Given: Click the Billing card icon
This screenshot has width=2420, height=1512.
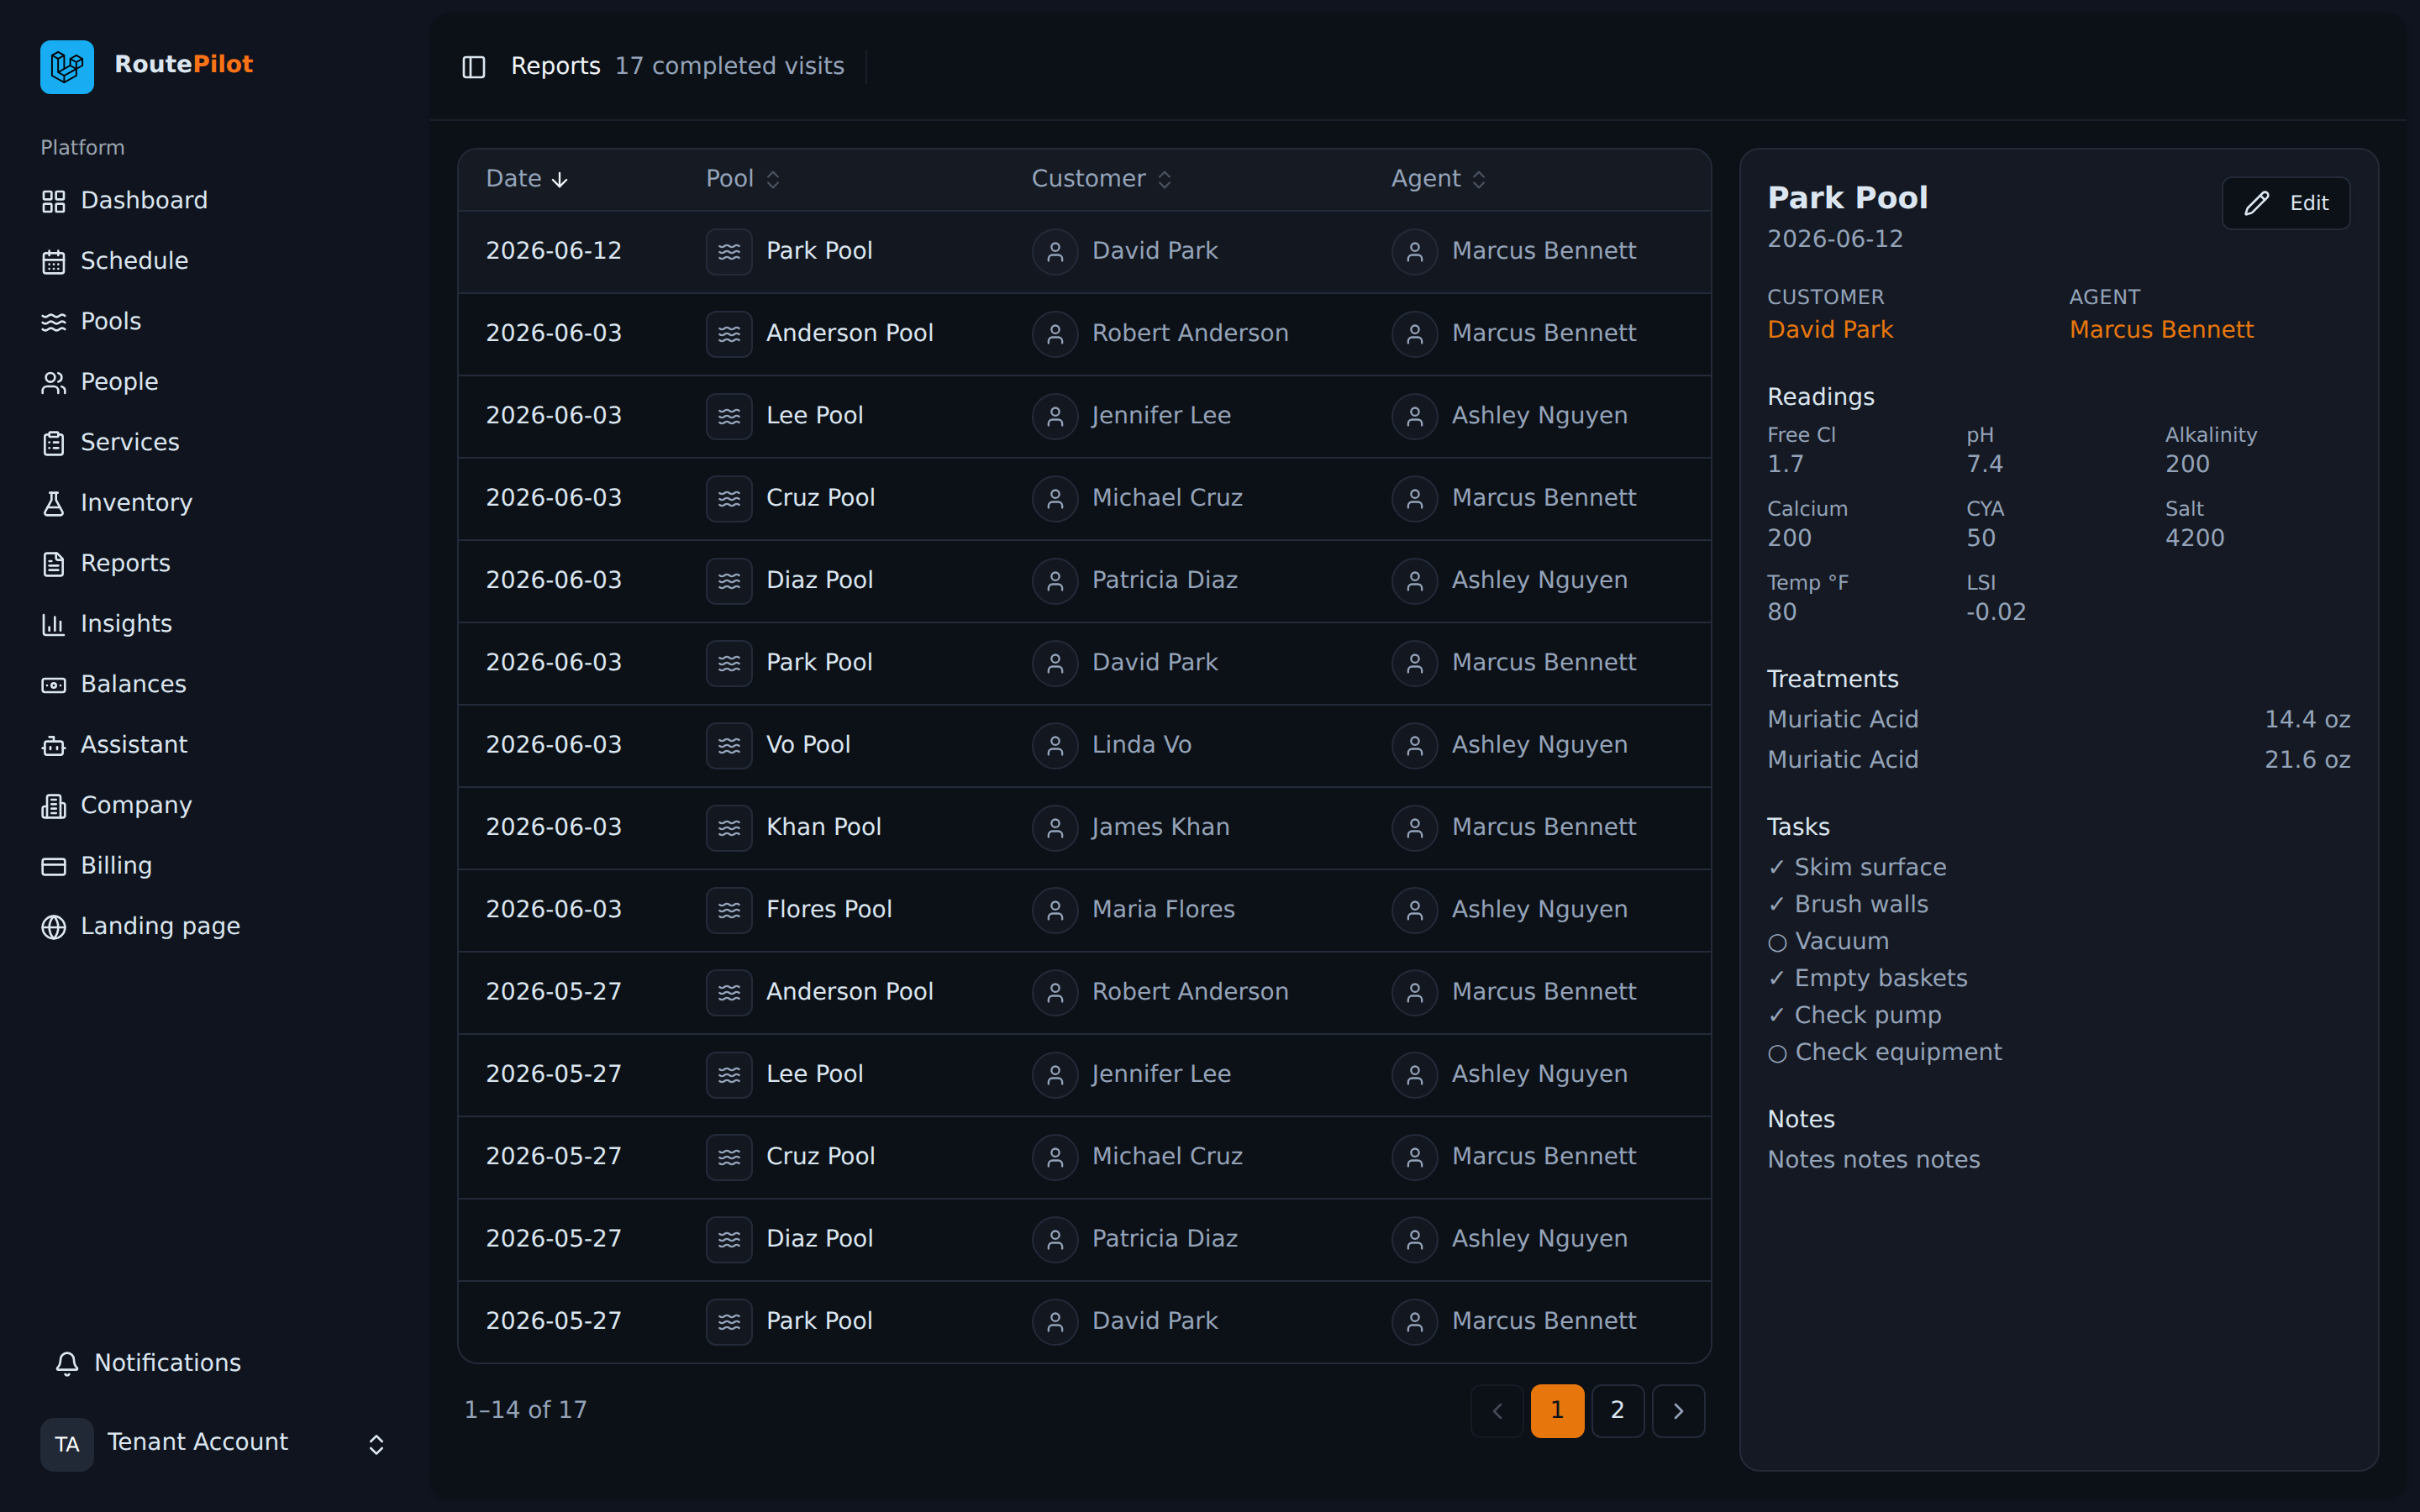Looking at the screenshot, I should click(54, 866).
